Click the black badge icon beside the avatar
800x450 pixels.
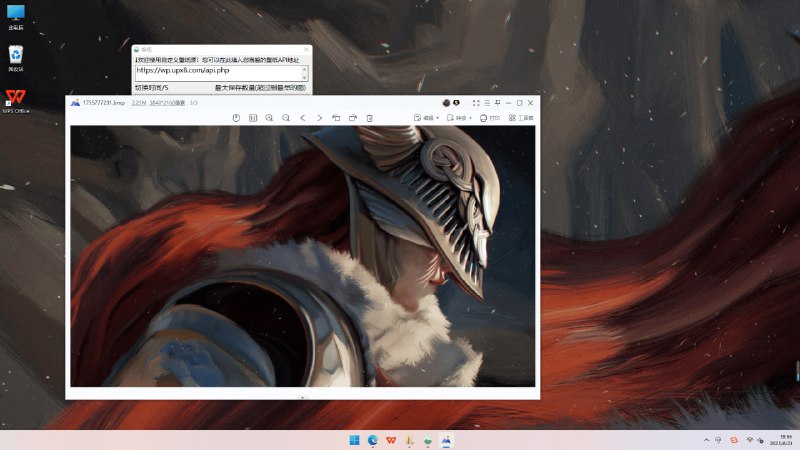456,103
